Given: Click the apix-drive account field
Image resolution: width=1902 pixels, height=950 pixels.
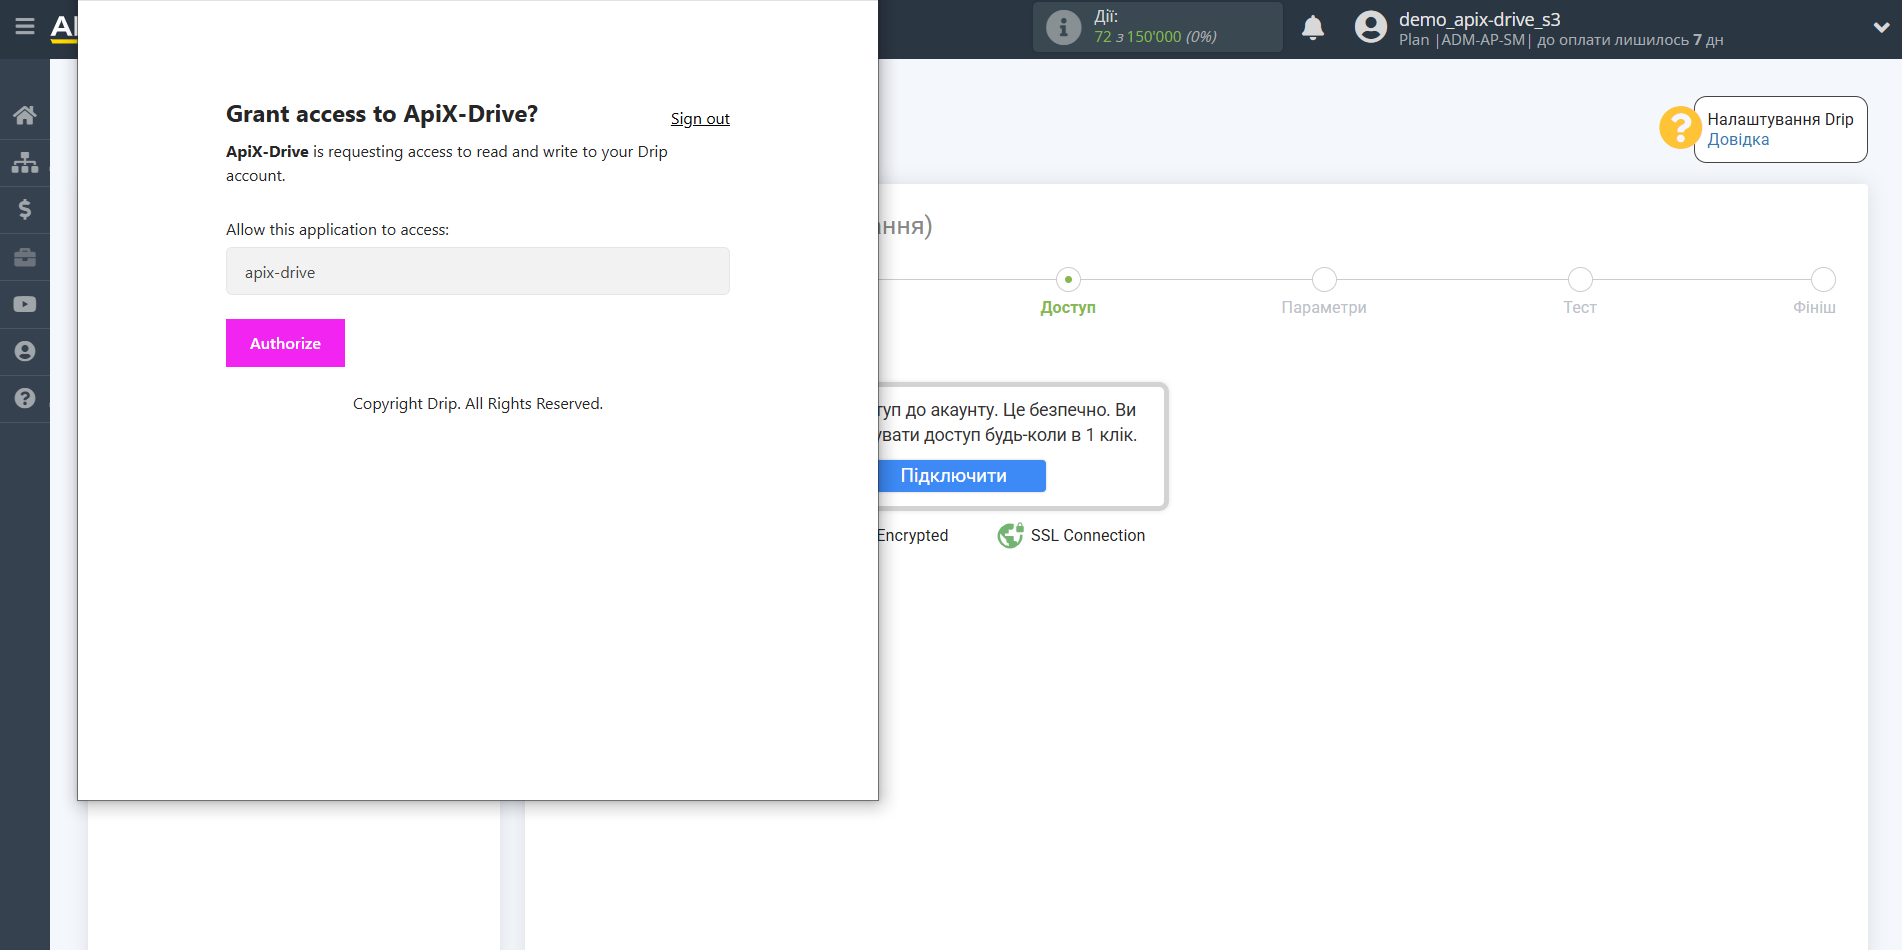Looking at the screenshot, I should point(478,271).
